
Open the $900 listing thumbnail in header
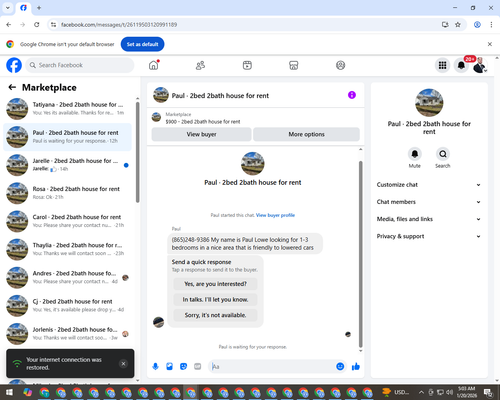156,117
